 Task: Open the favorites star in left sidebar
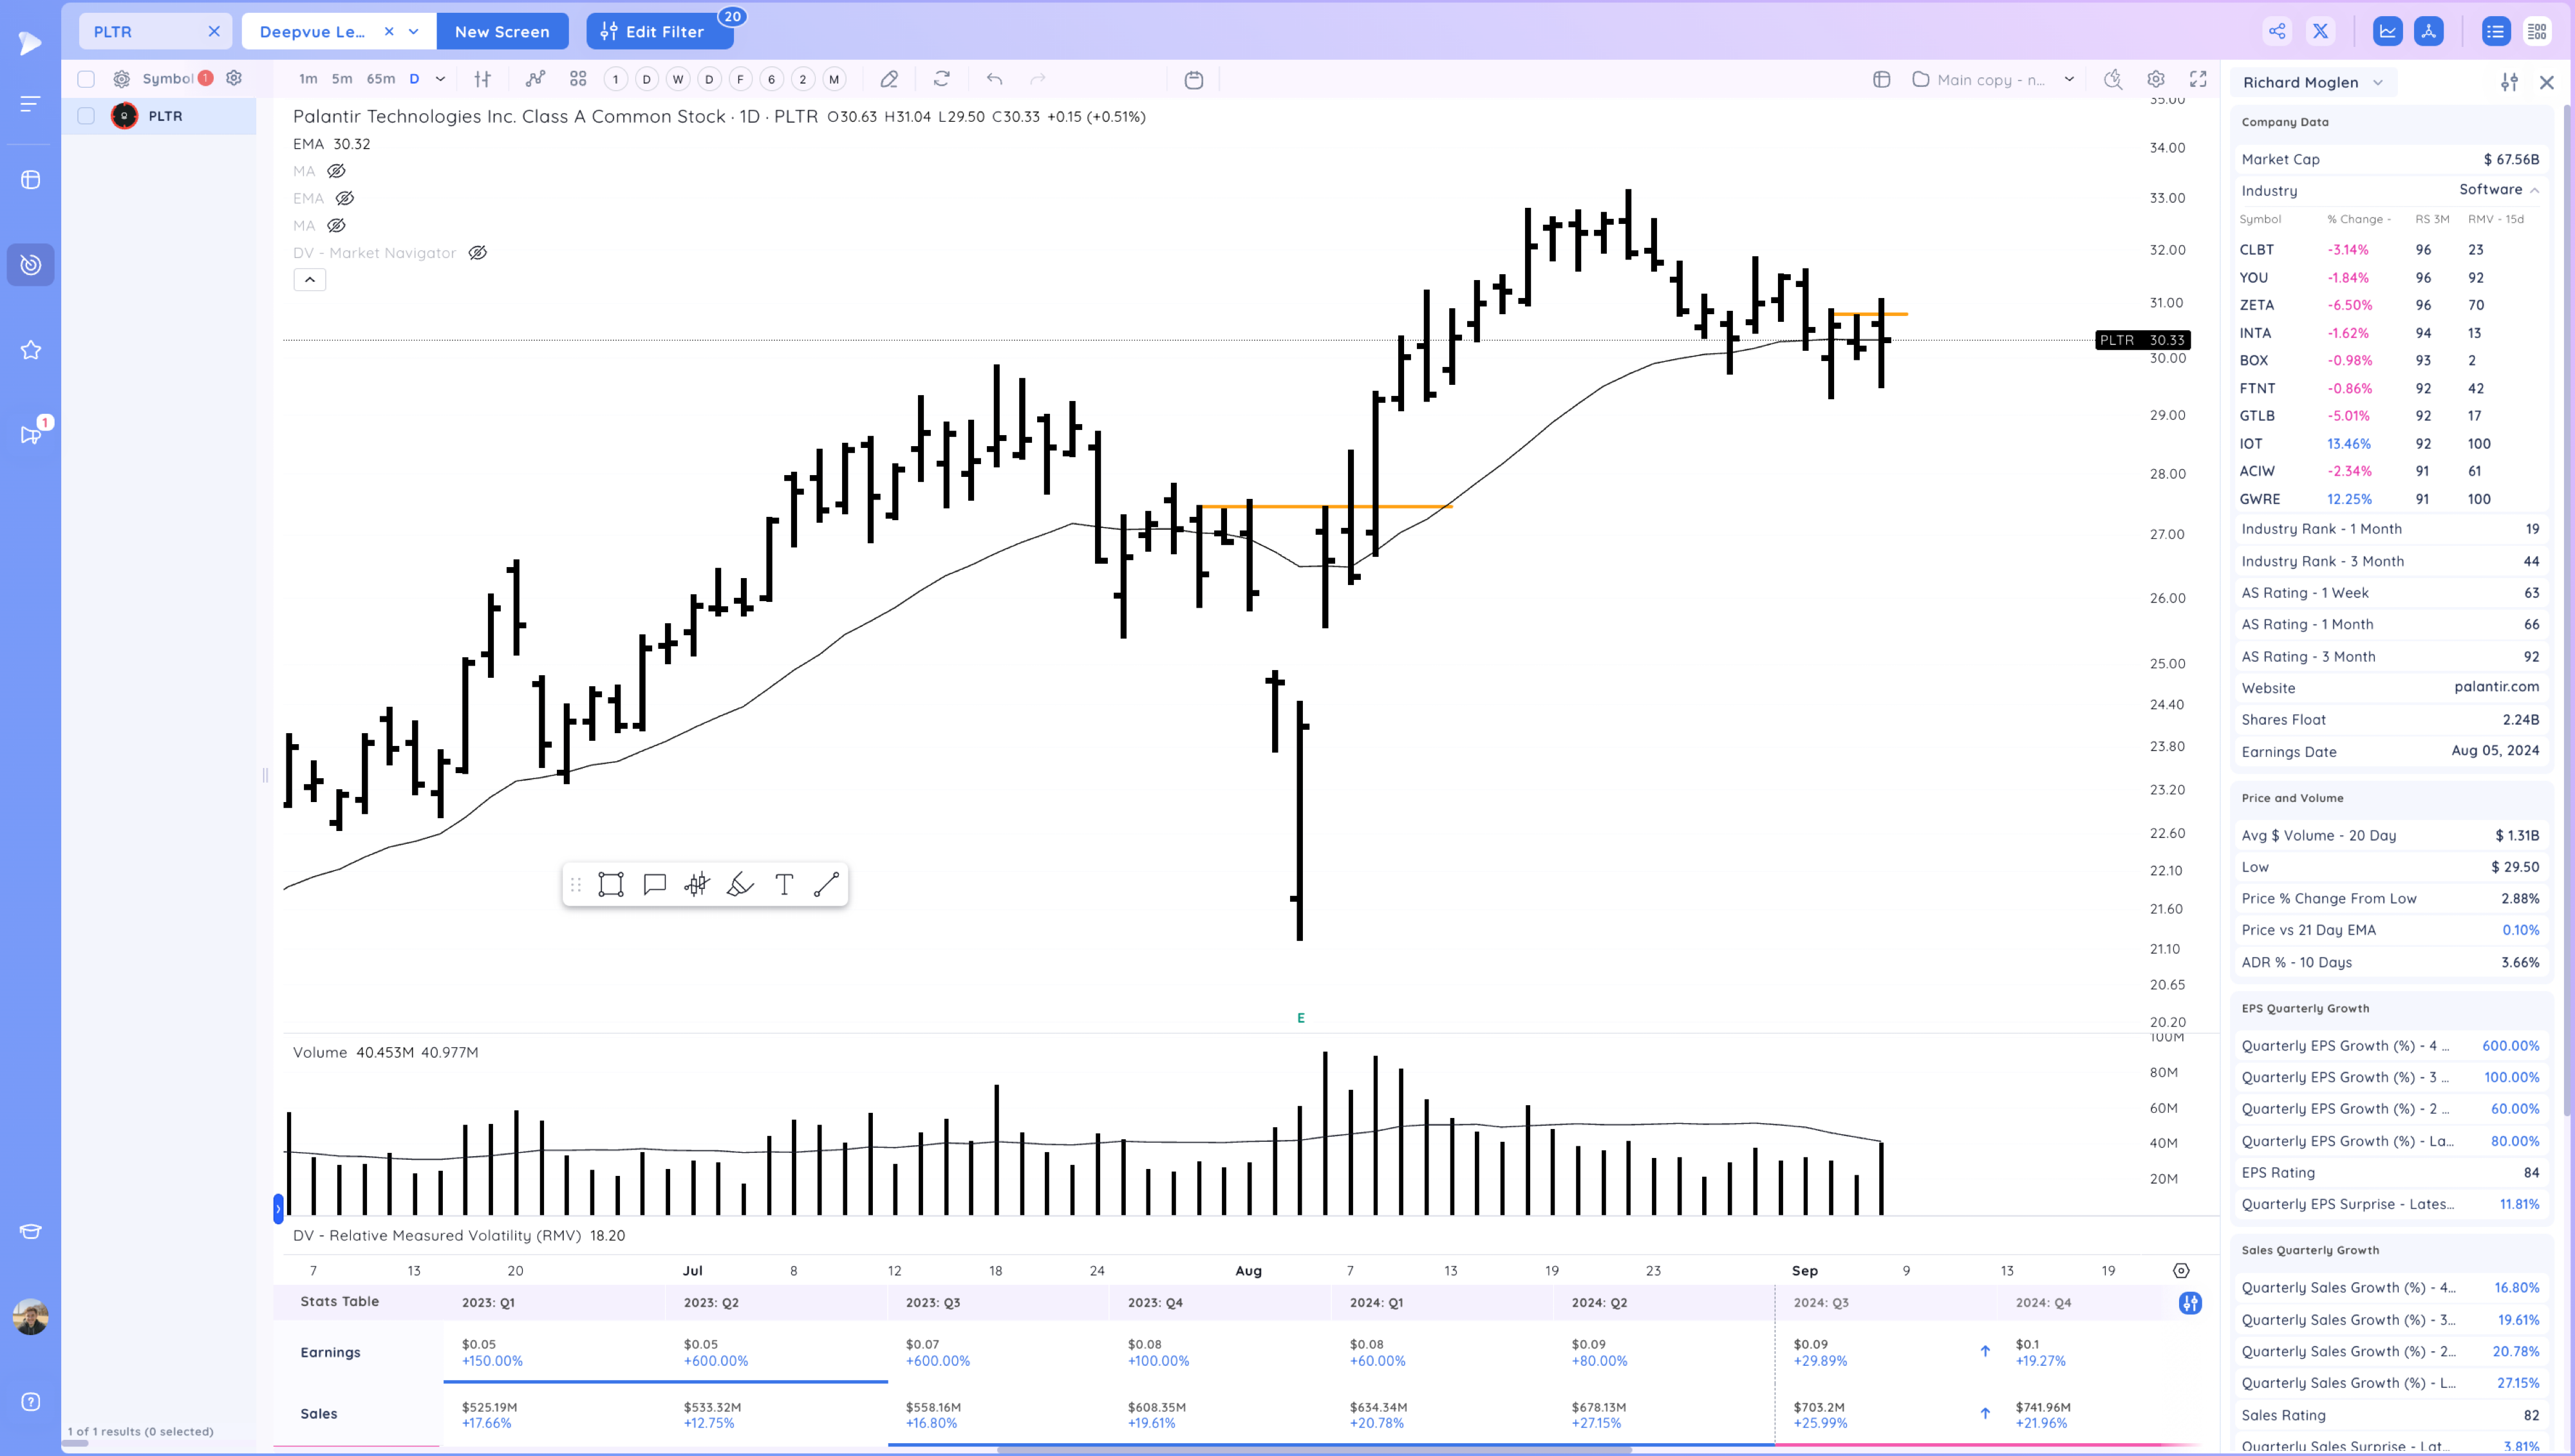(x=31, y=350)
